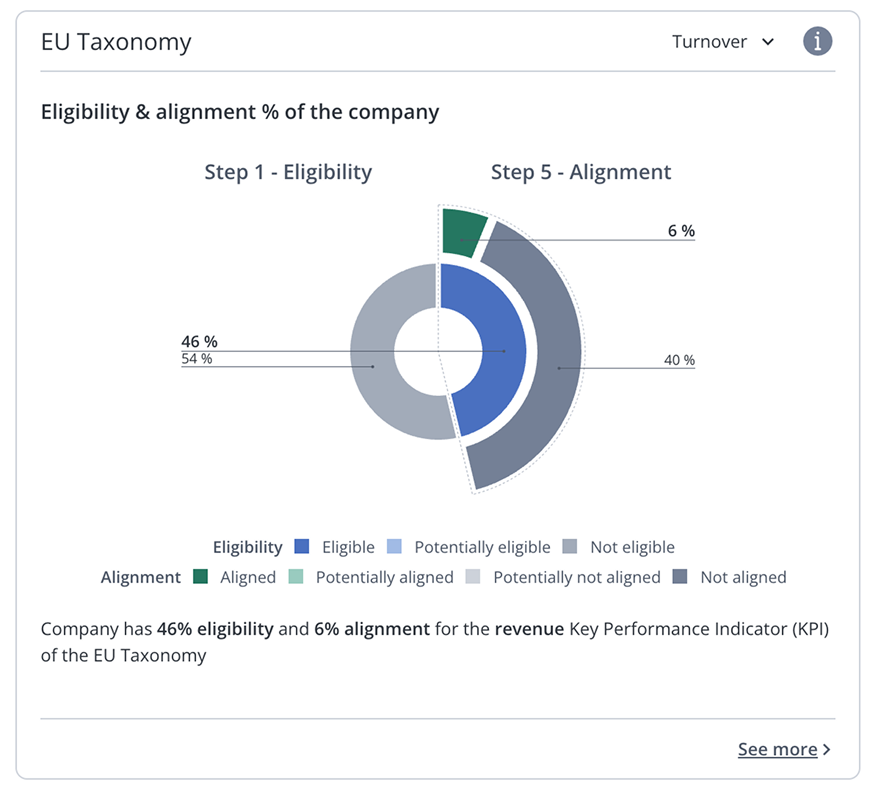Click the Not aligned legend swatch
Viewport: 873px width, 786px height.
(x=680, y=577)
